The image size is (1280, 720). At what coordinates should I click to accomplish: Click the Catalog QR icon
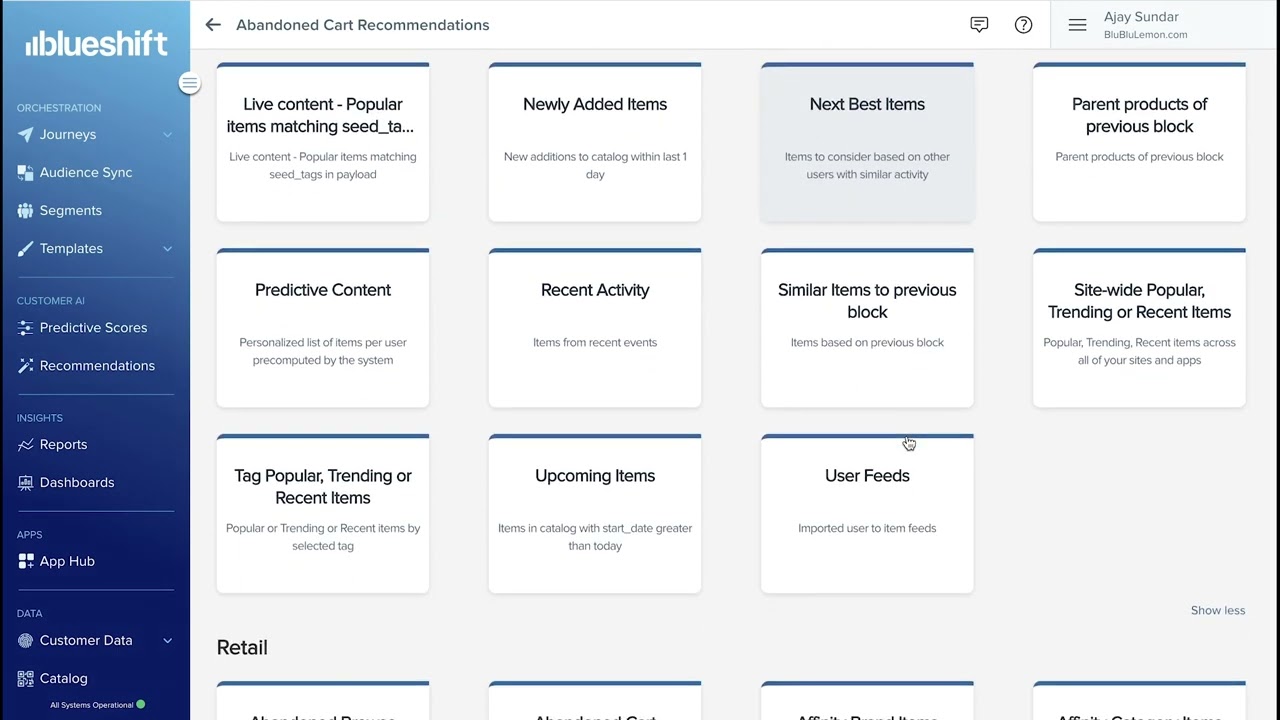[x=25, y=678]
